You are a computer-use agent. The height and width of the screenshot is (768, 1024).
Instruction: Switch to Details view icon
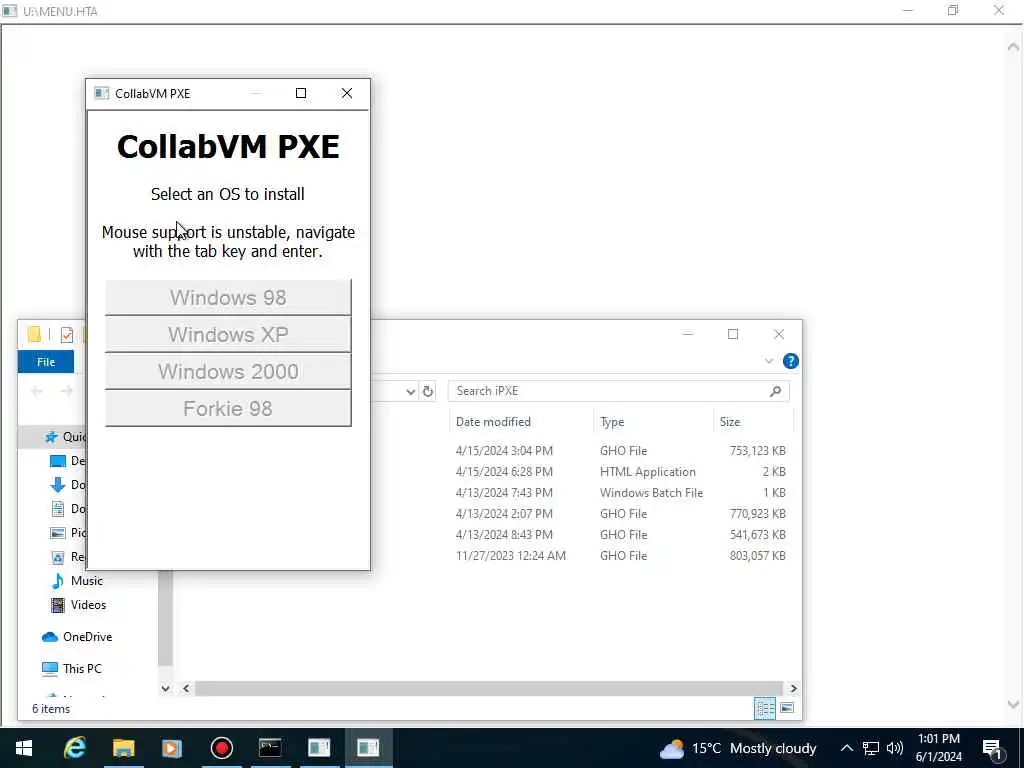(x=765, y=709)
